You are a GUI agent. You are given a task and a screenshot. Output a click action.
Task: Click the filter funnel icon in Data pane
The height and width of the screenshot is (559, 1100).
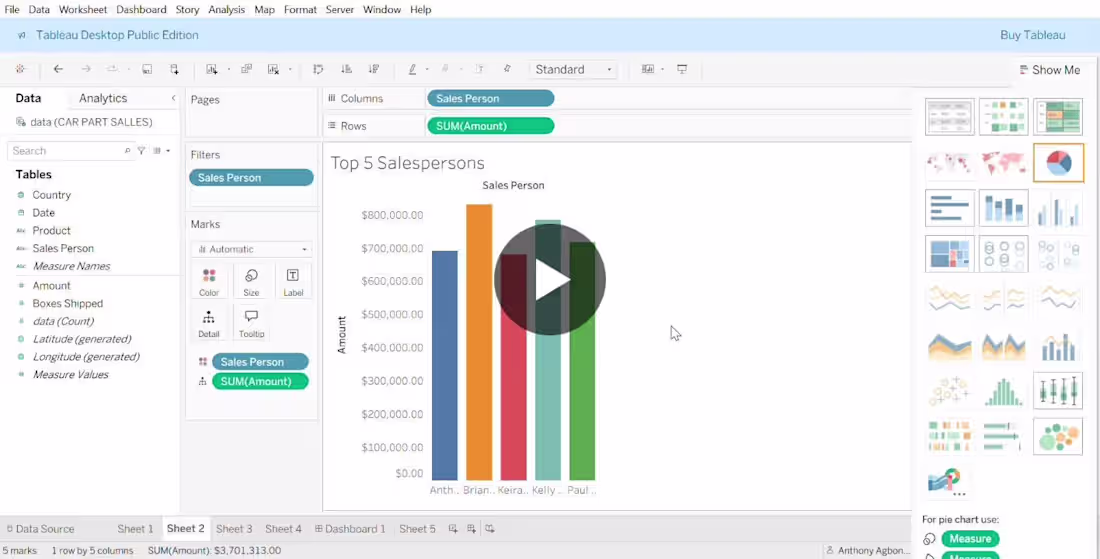click(142, 151)
